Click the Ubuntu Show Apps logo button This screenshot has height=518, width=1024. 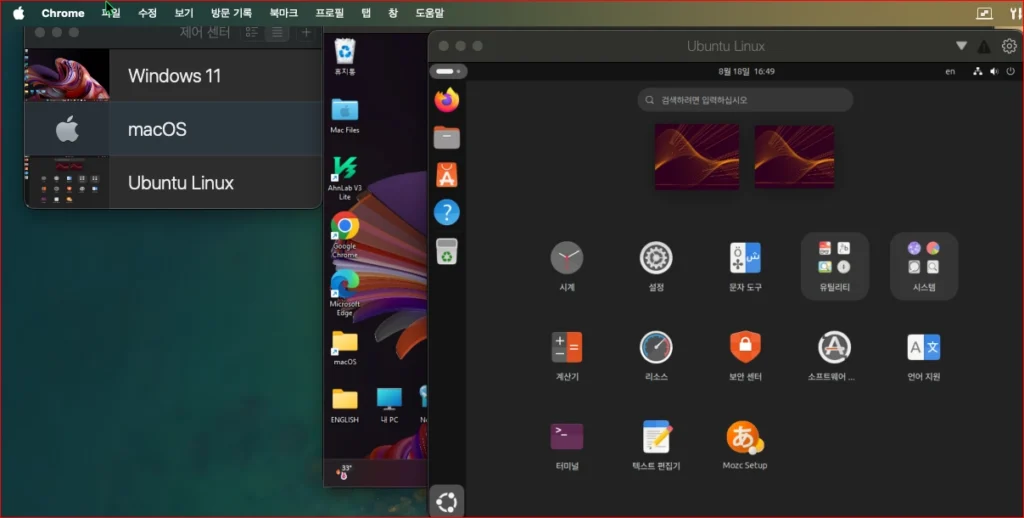click(447, 502)
